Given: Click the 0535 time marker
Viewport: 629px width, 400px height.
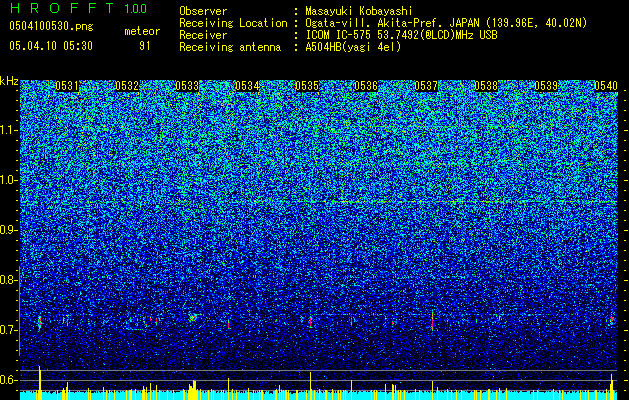Looking at the screenshot, I should pos(307,86).
